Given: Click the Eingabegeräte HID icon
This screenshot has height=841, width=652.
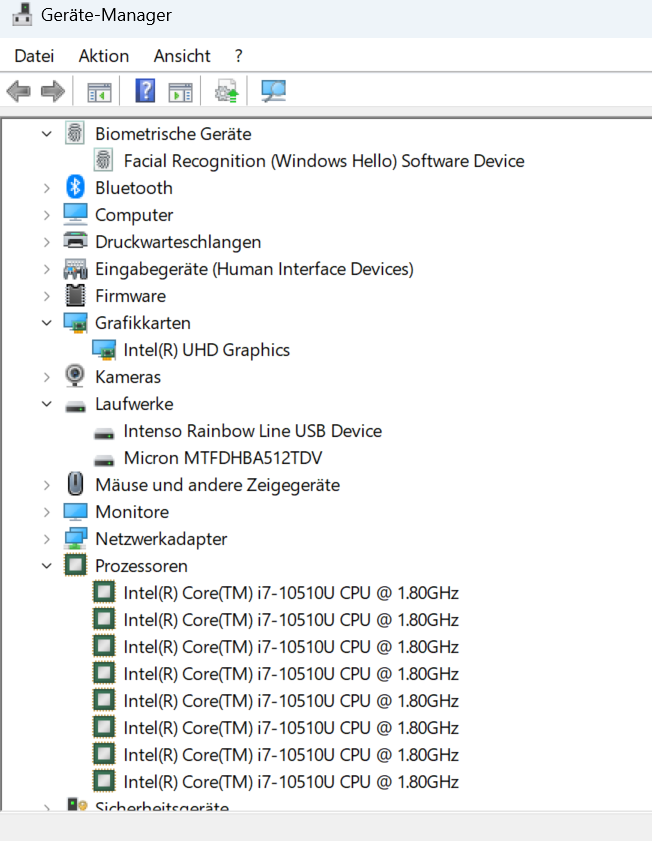Looking at the screenshot, I should [75, 269].
